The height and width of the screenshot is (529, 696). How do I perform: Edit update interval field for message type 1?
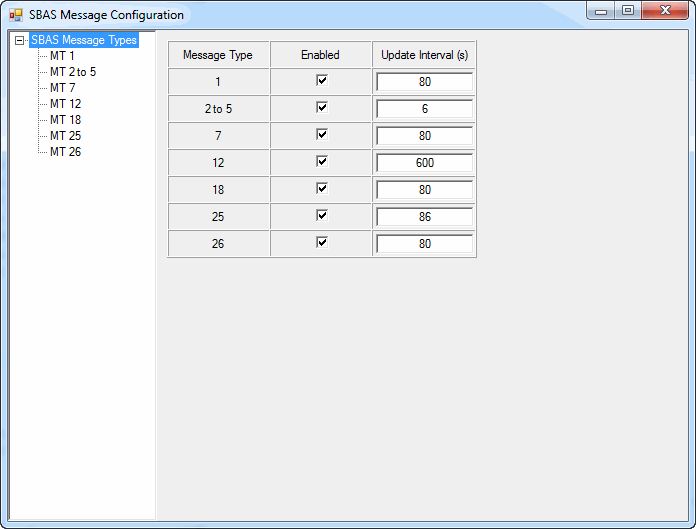click(424, 82)
